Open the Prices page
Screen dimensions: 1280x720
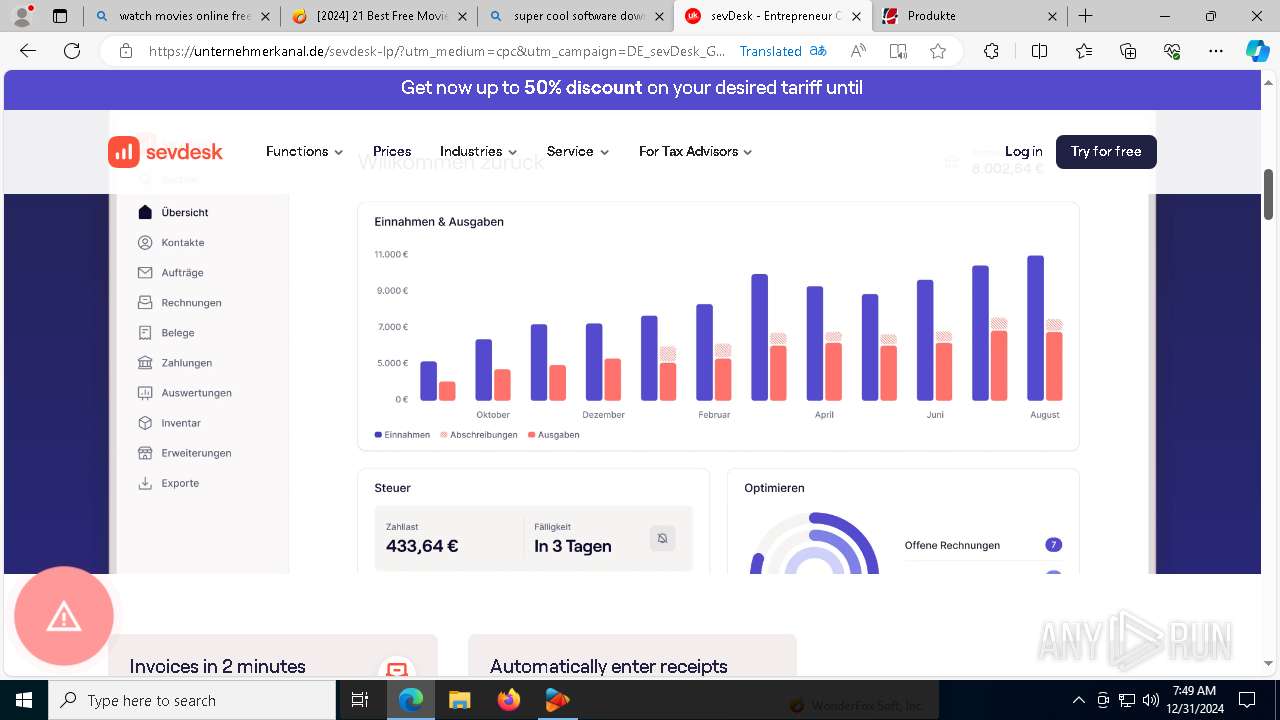click(392, 152)
